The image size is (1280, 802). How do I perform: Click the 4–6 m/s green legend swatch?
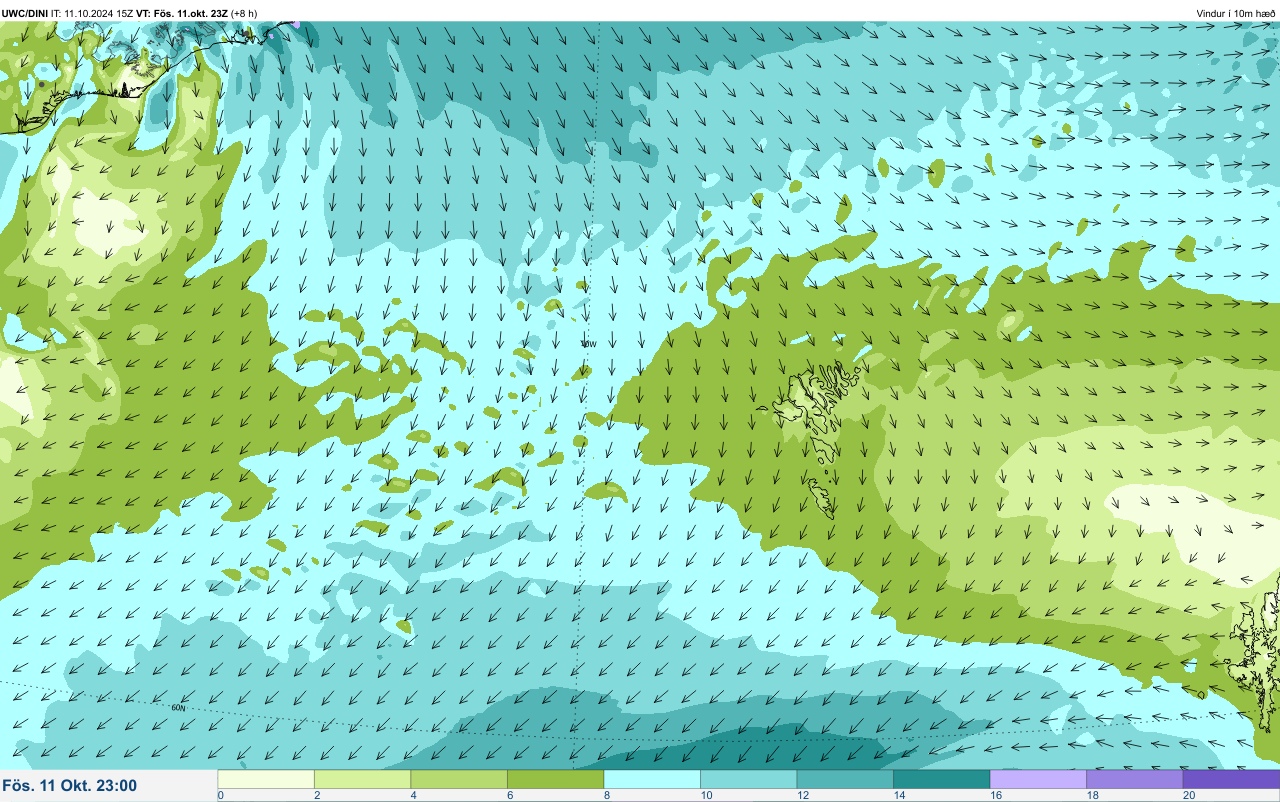(x=459, y=779)
